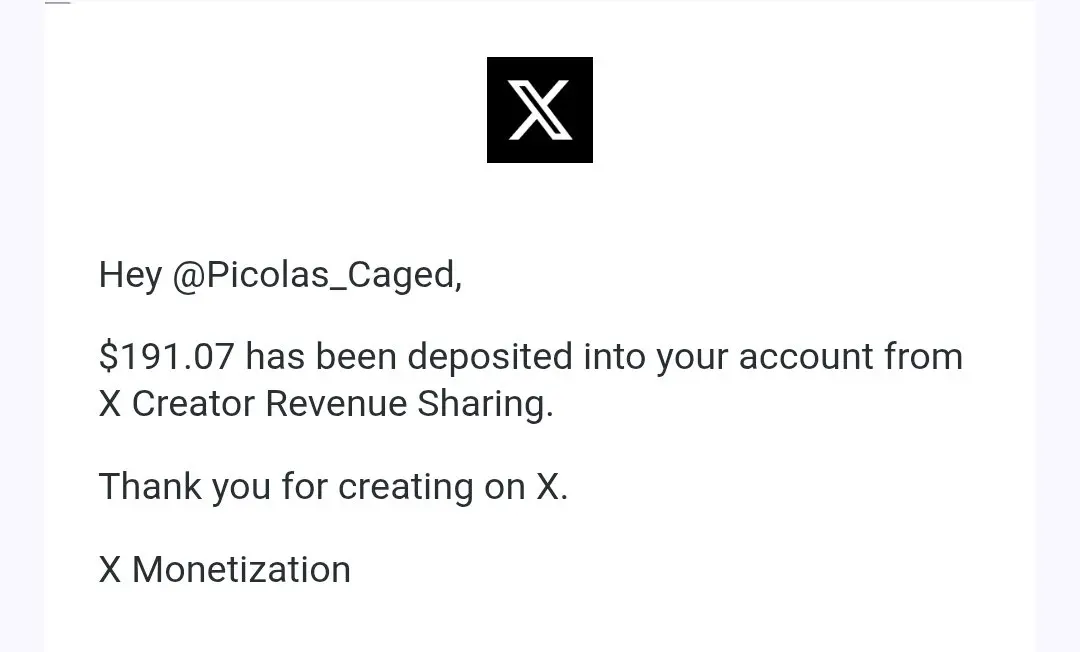Click the word "Revenue" in the message
This screenshot has height=652, width=1080.
click(336, 403)
